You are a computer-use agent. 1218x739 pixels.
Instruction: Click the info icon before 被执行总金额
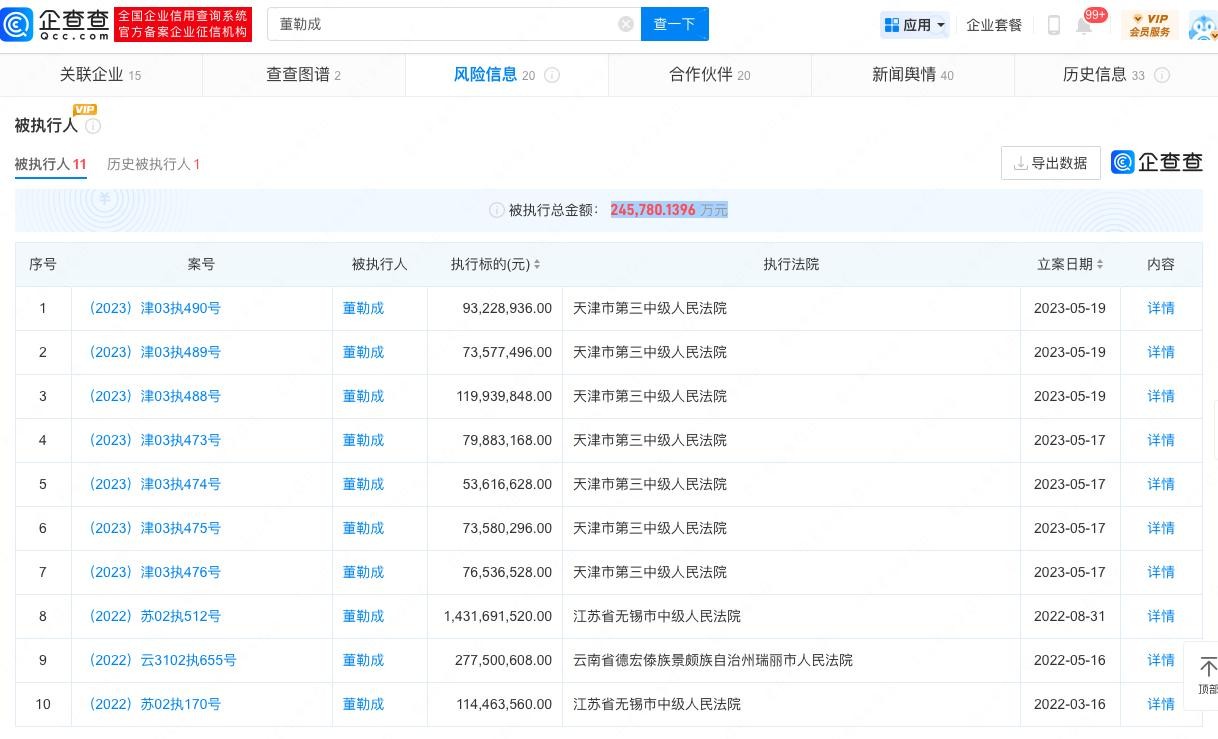point(496,210)
